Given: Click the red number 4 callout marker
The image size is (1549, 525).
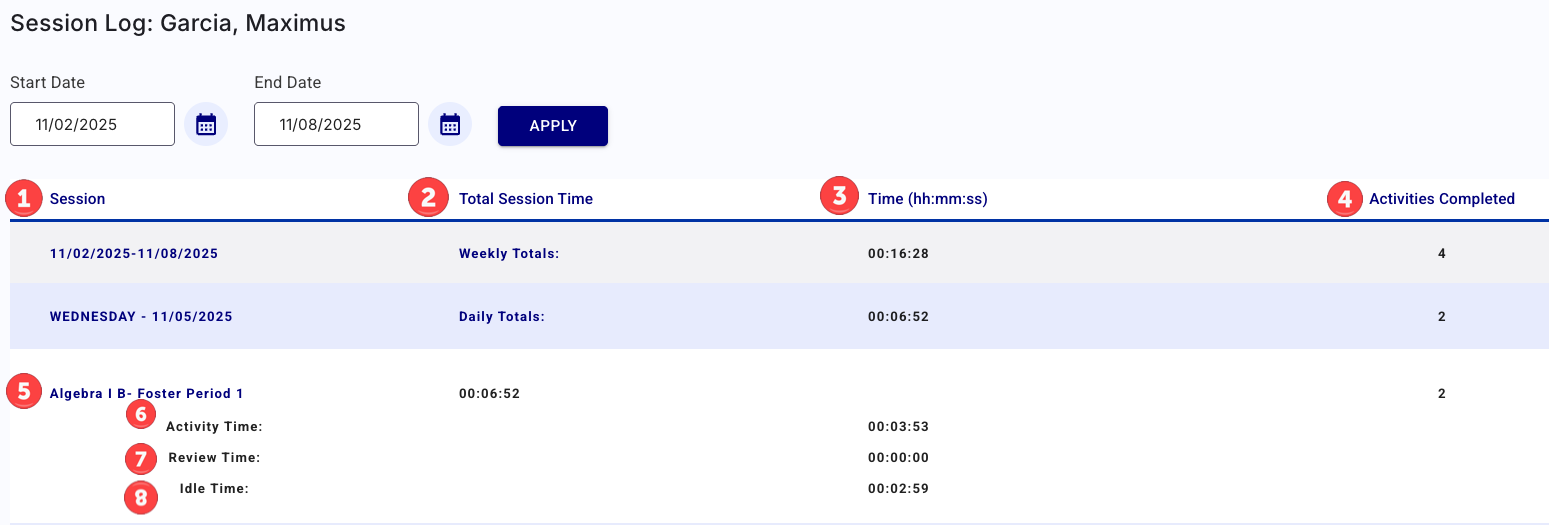Looking at the screenshot, I should pyautogui.click(x=1345, y=198).
